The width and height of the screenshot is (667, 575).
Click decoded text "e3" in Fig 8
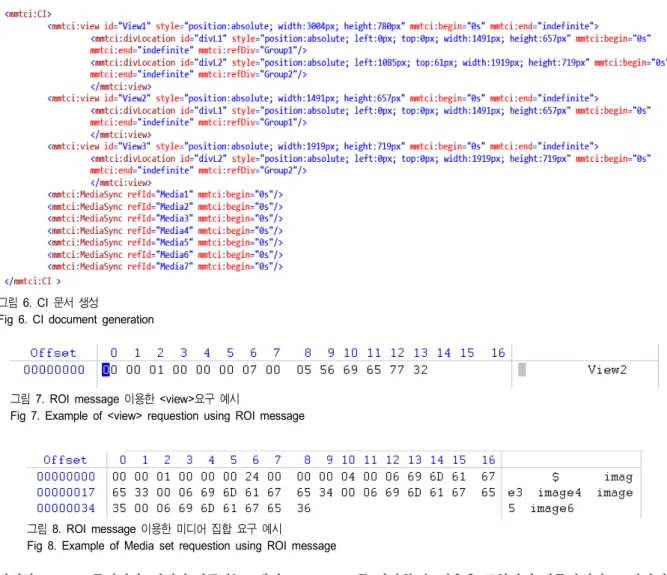click(515, 493)
